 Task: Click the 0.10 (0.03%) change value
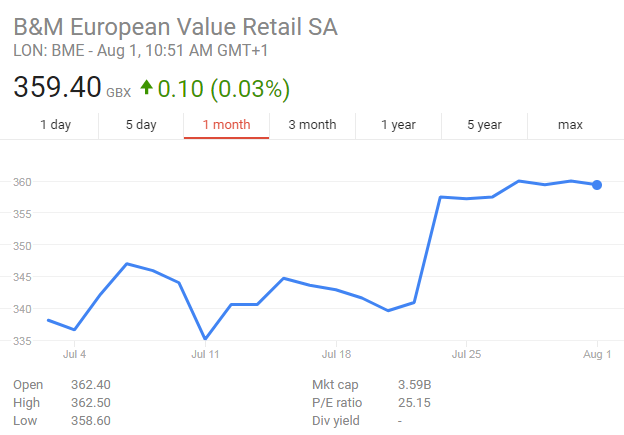pyautogui.click(x=223, y=88)
